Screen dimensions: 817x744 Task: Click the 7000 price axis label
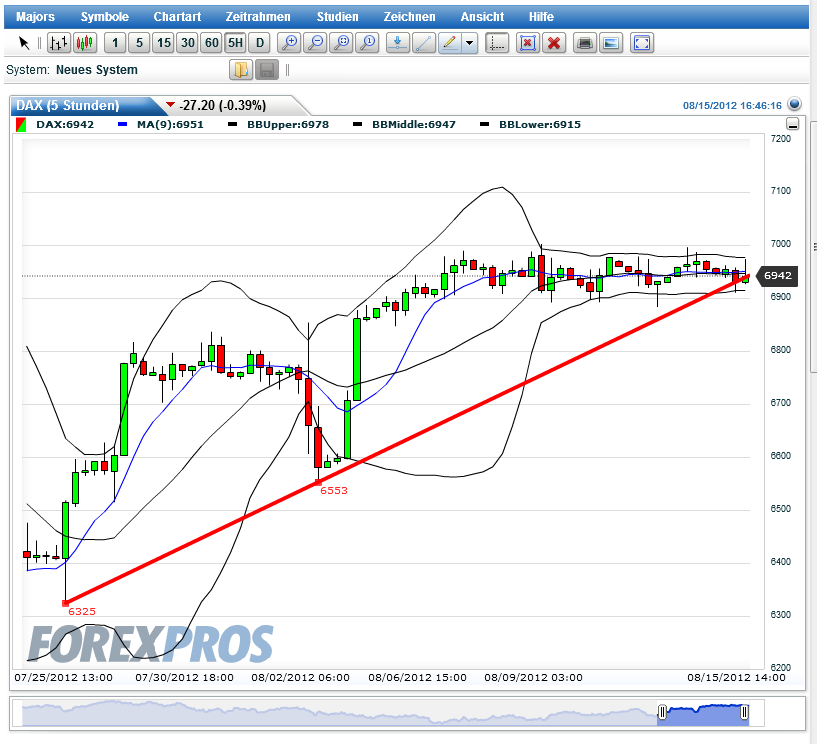[781, 244]
